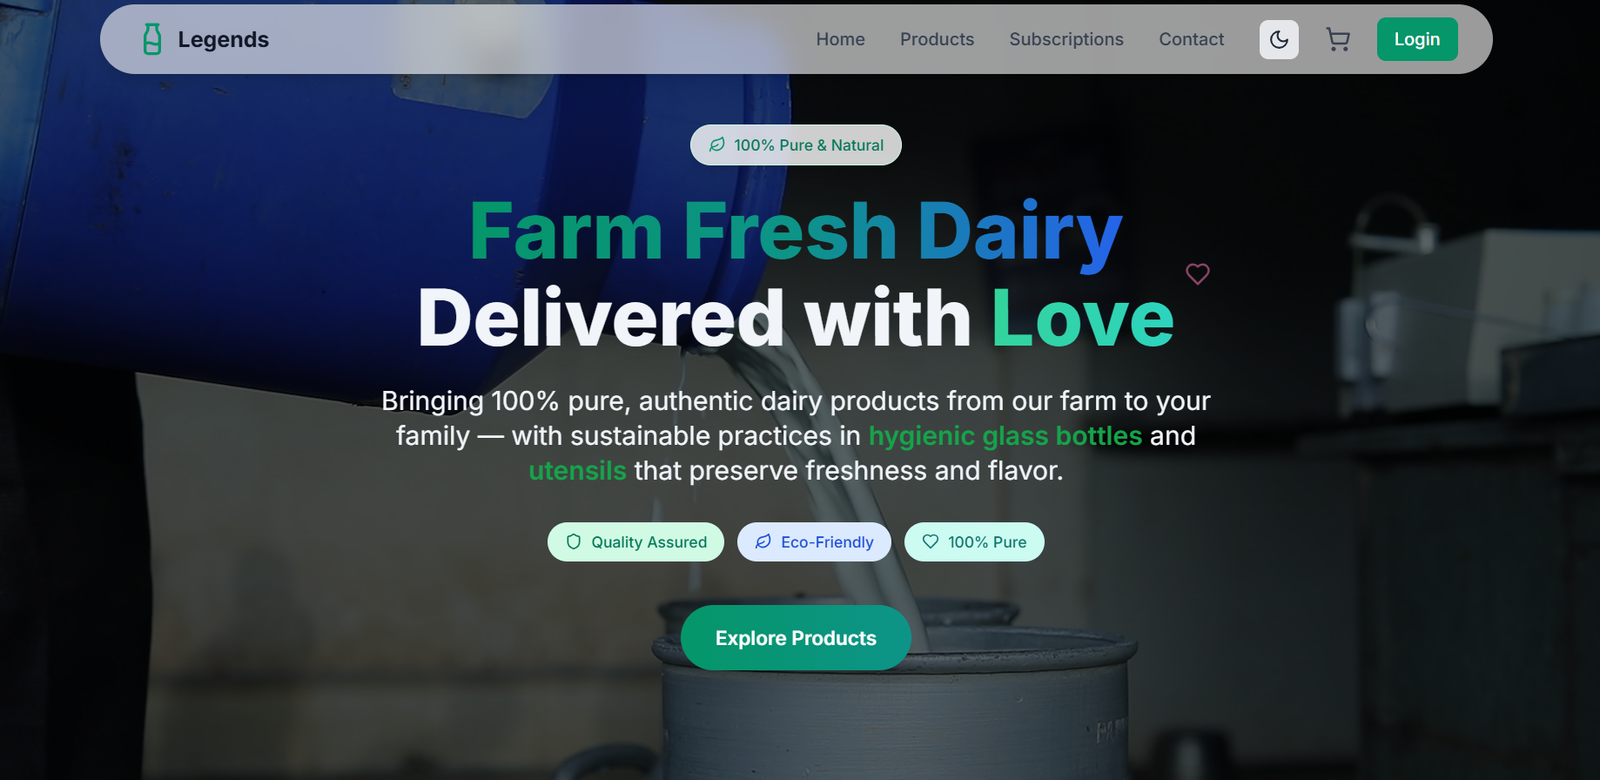Click the pink heart outline icon
1600x780 pixels.
tap(1197, 274)
